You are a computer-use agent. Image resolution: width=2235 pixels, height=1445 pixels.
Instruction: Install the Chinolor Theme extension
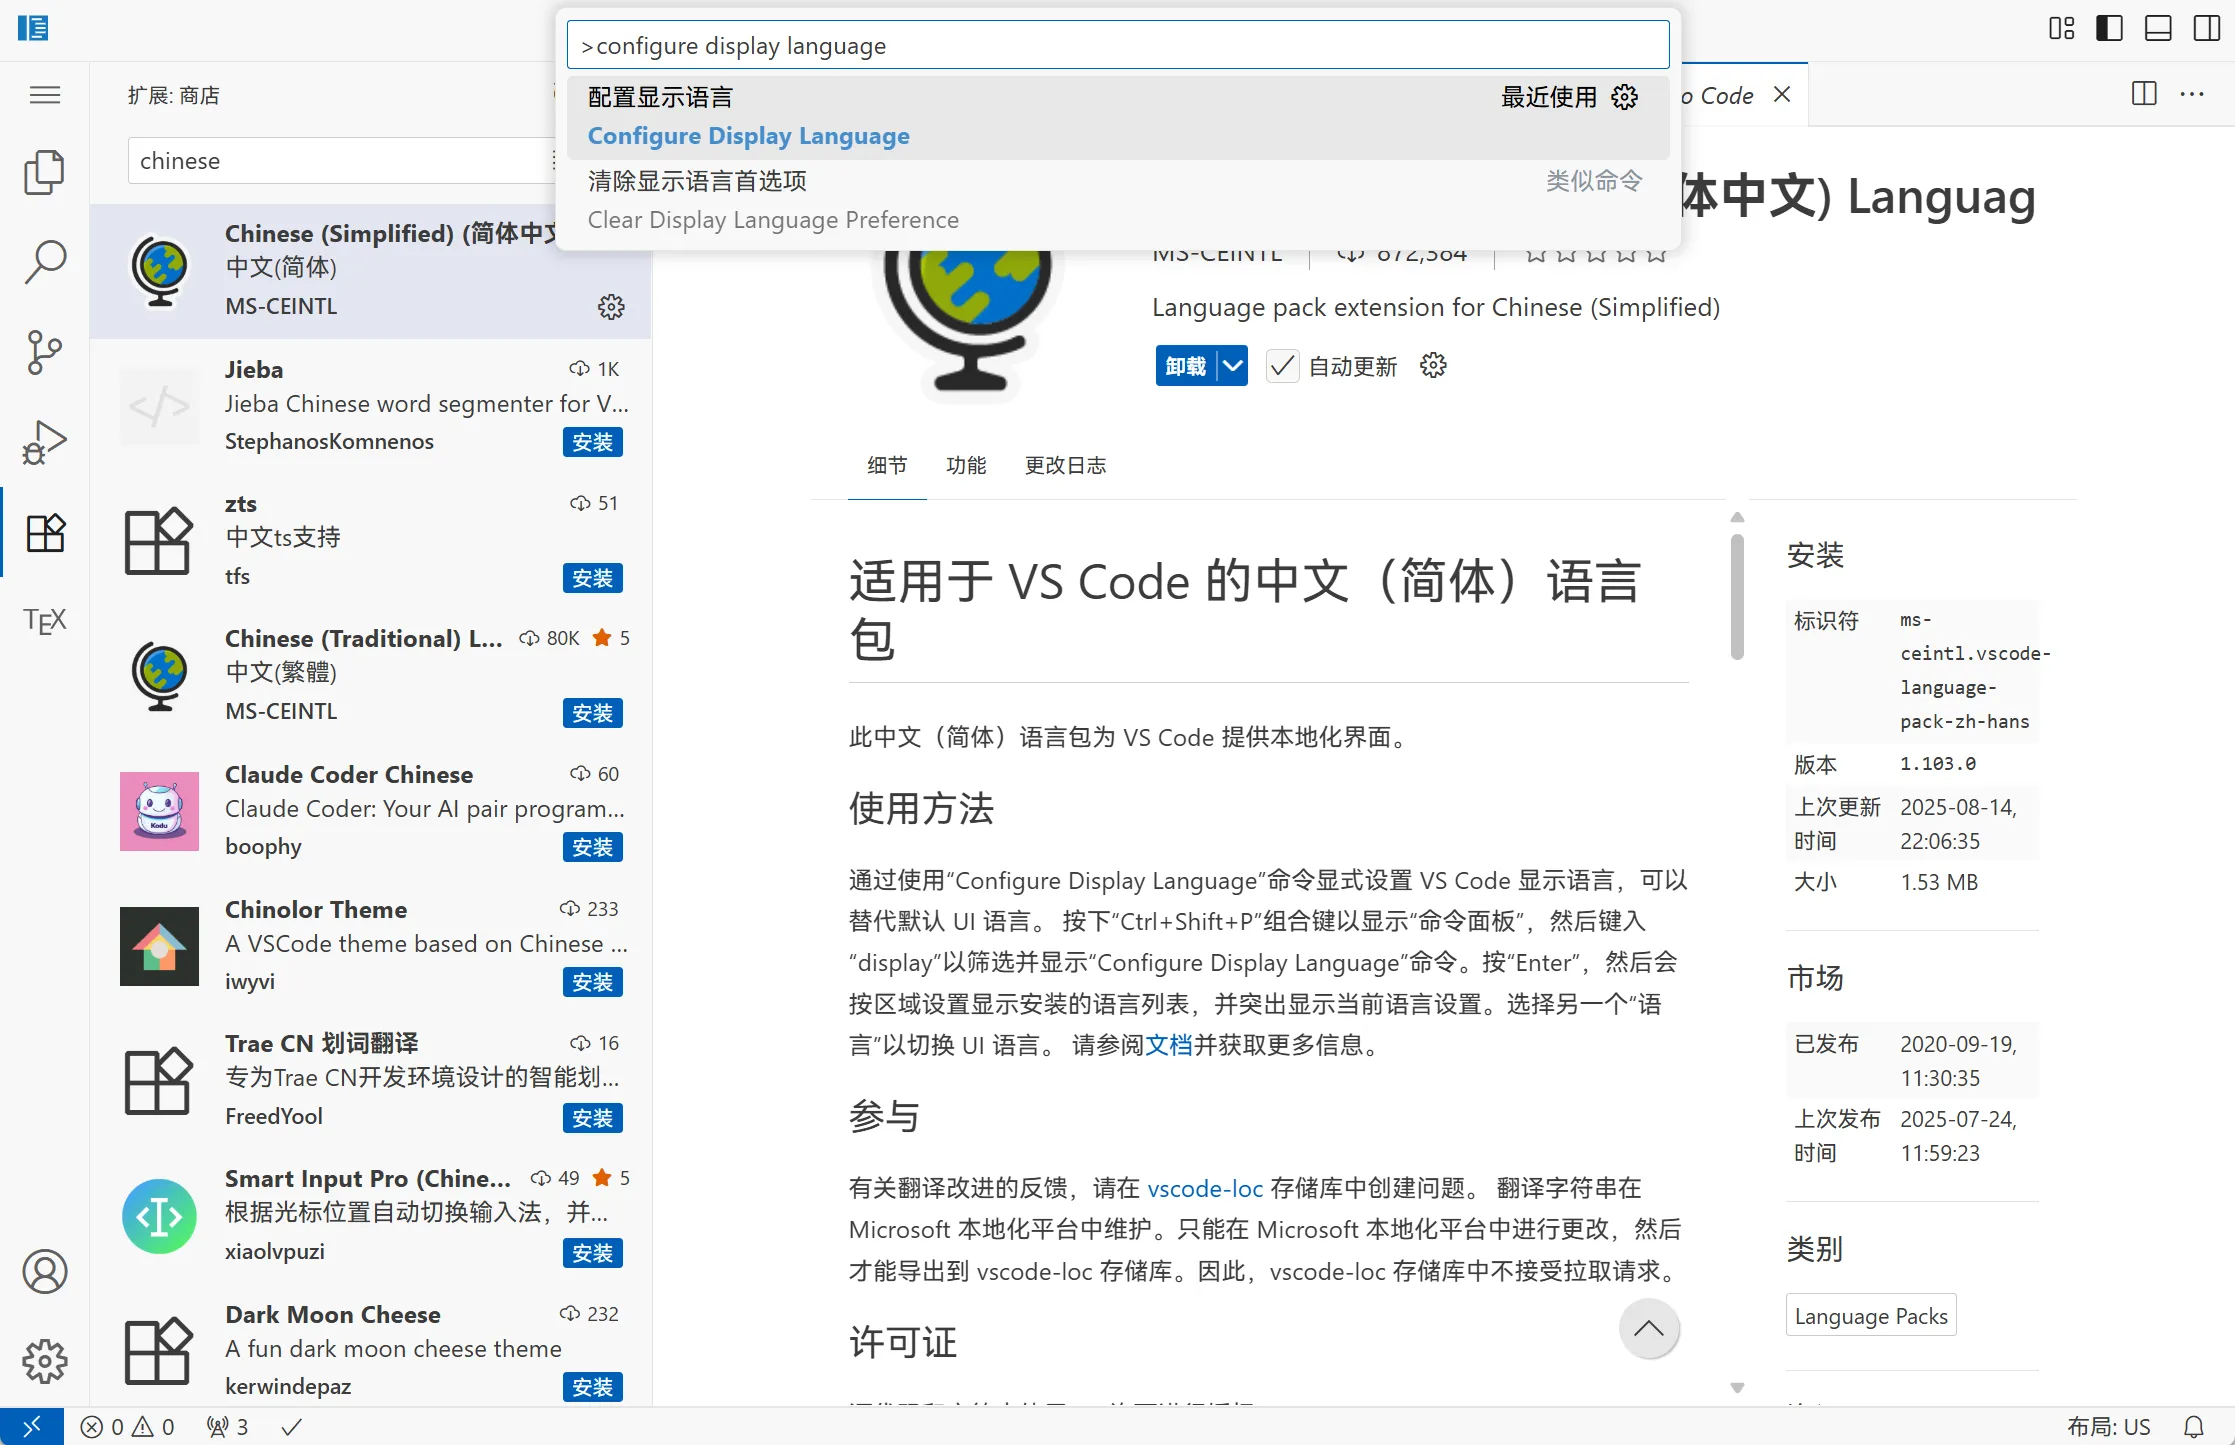tap(593, 983)
